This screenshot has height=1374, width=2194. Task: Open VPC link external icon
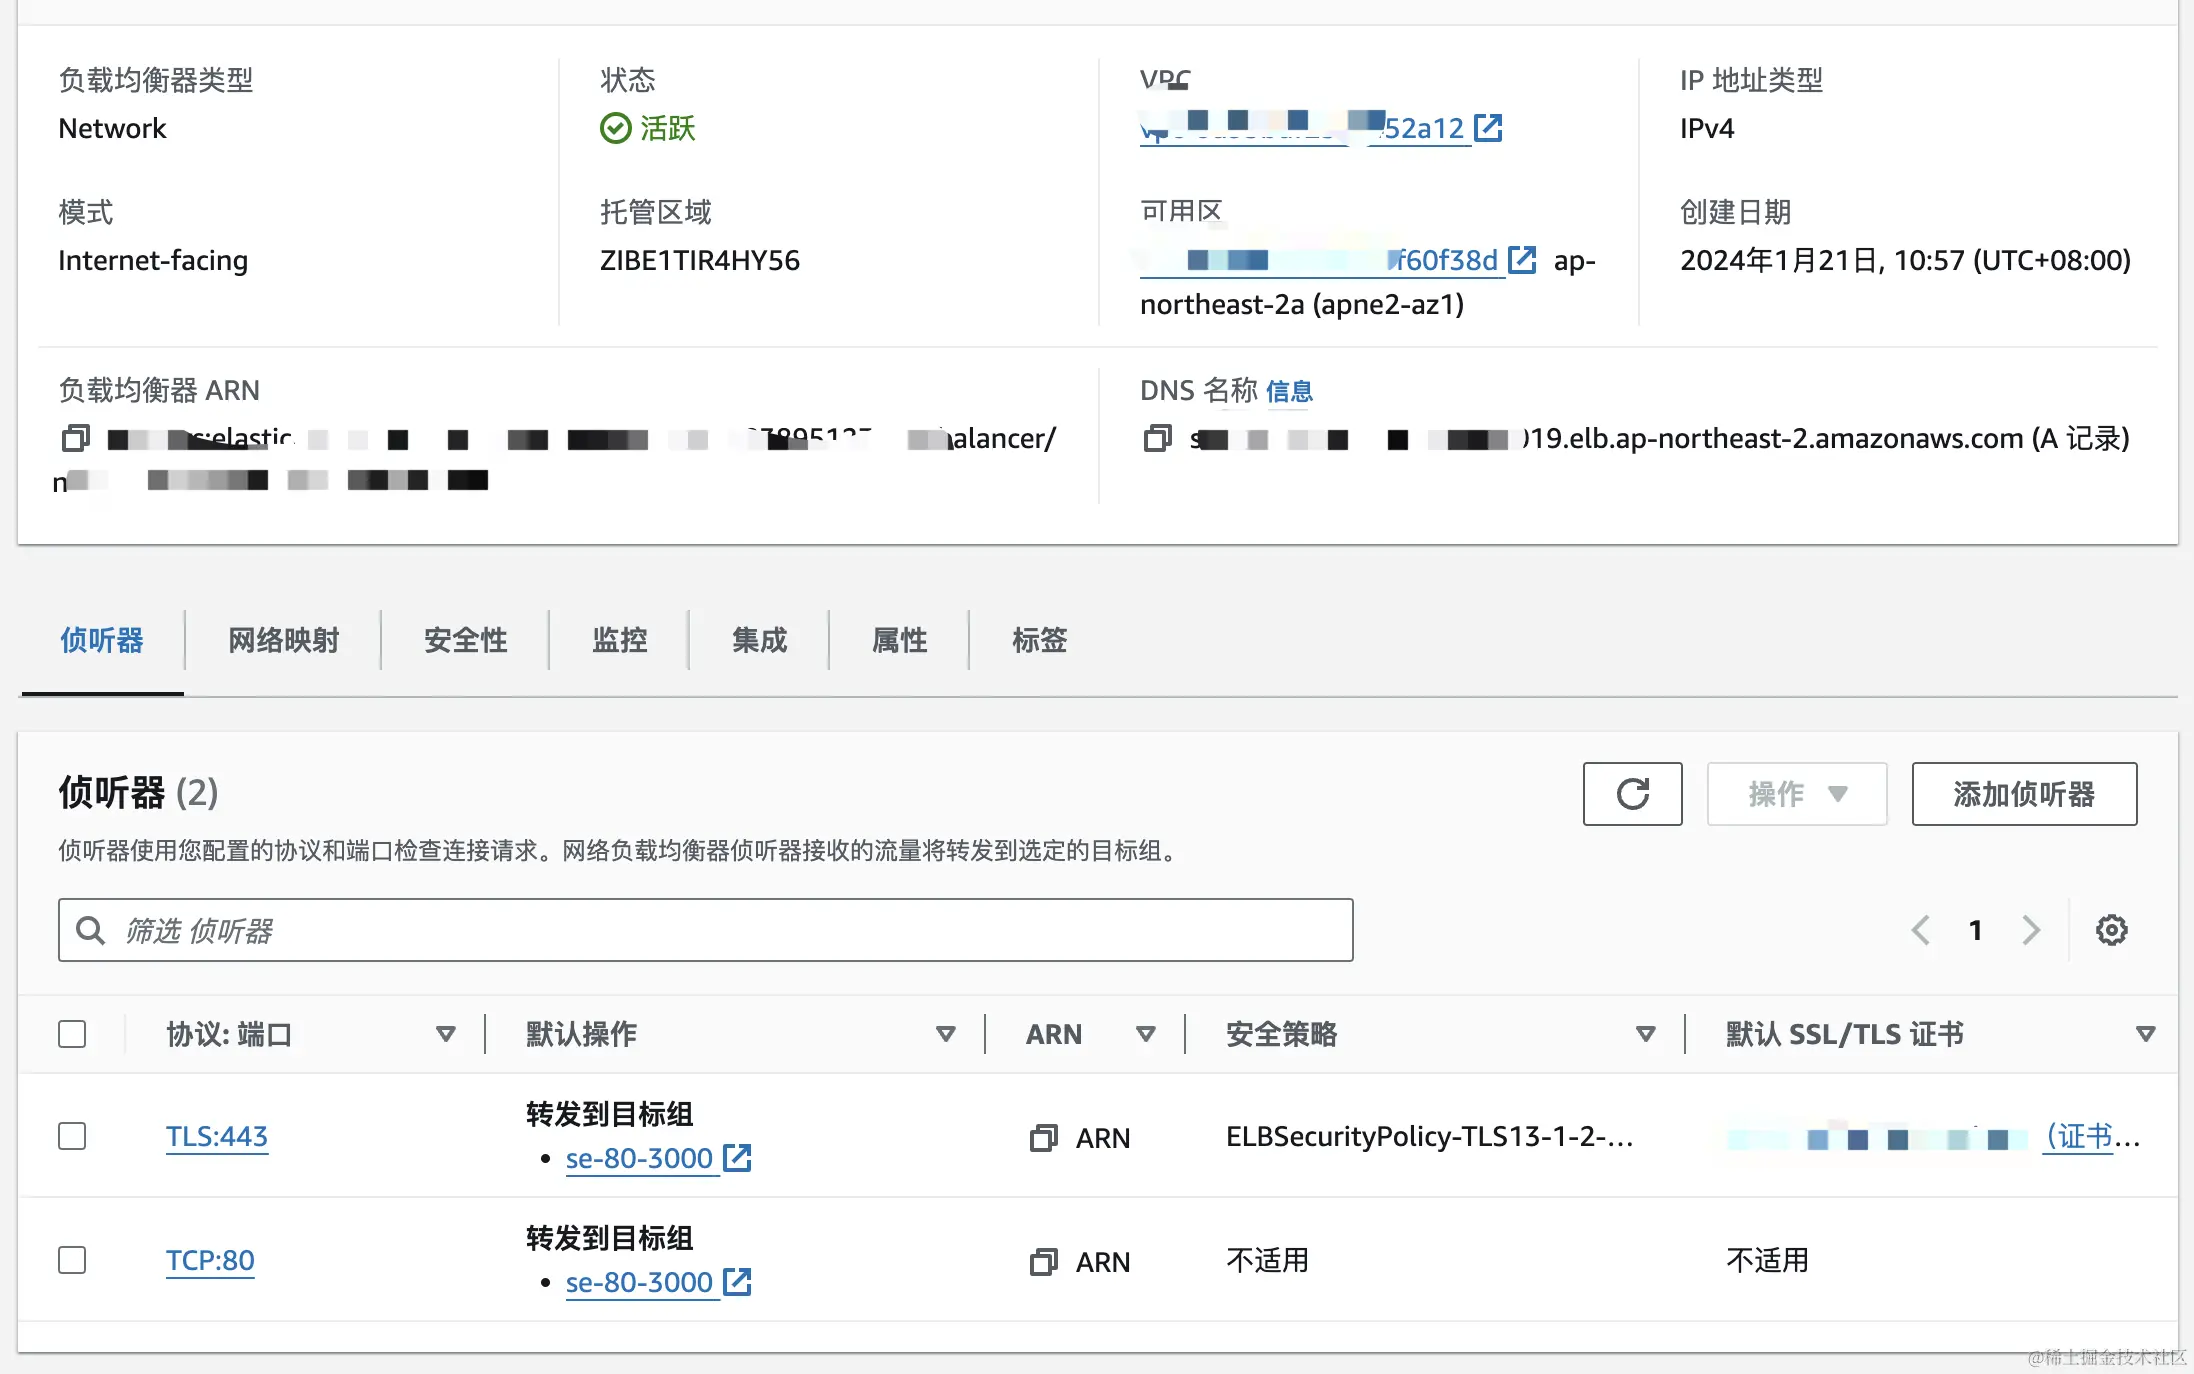point(1489,128)
